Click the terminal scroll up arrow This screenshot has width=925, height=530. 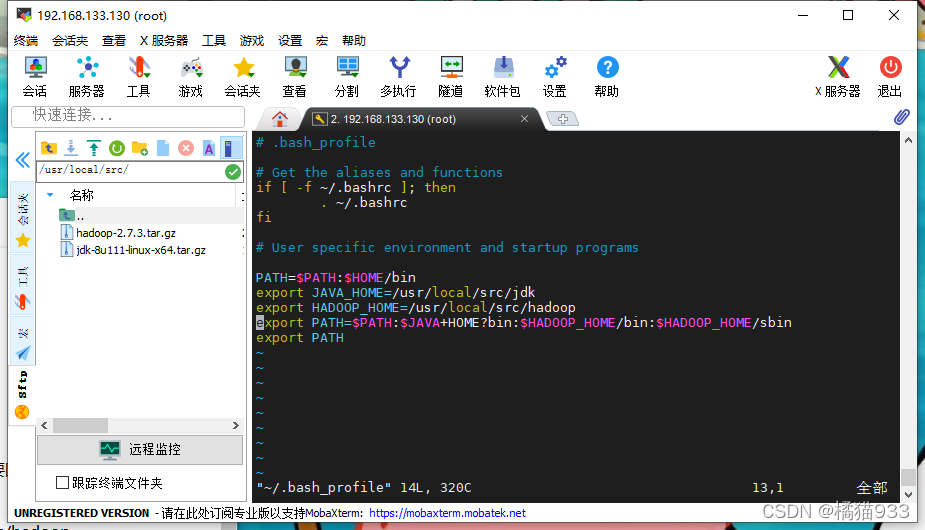tap(908, 140)
